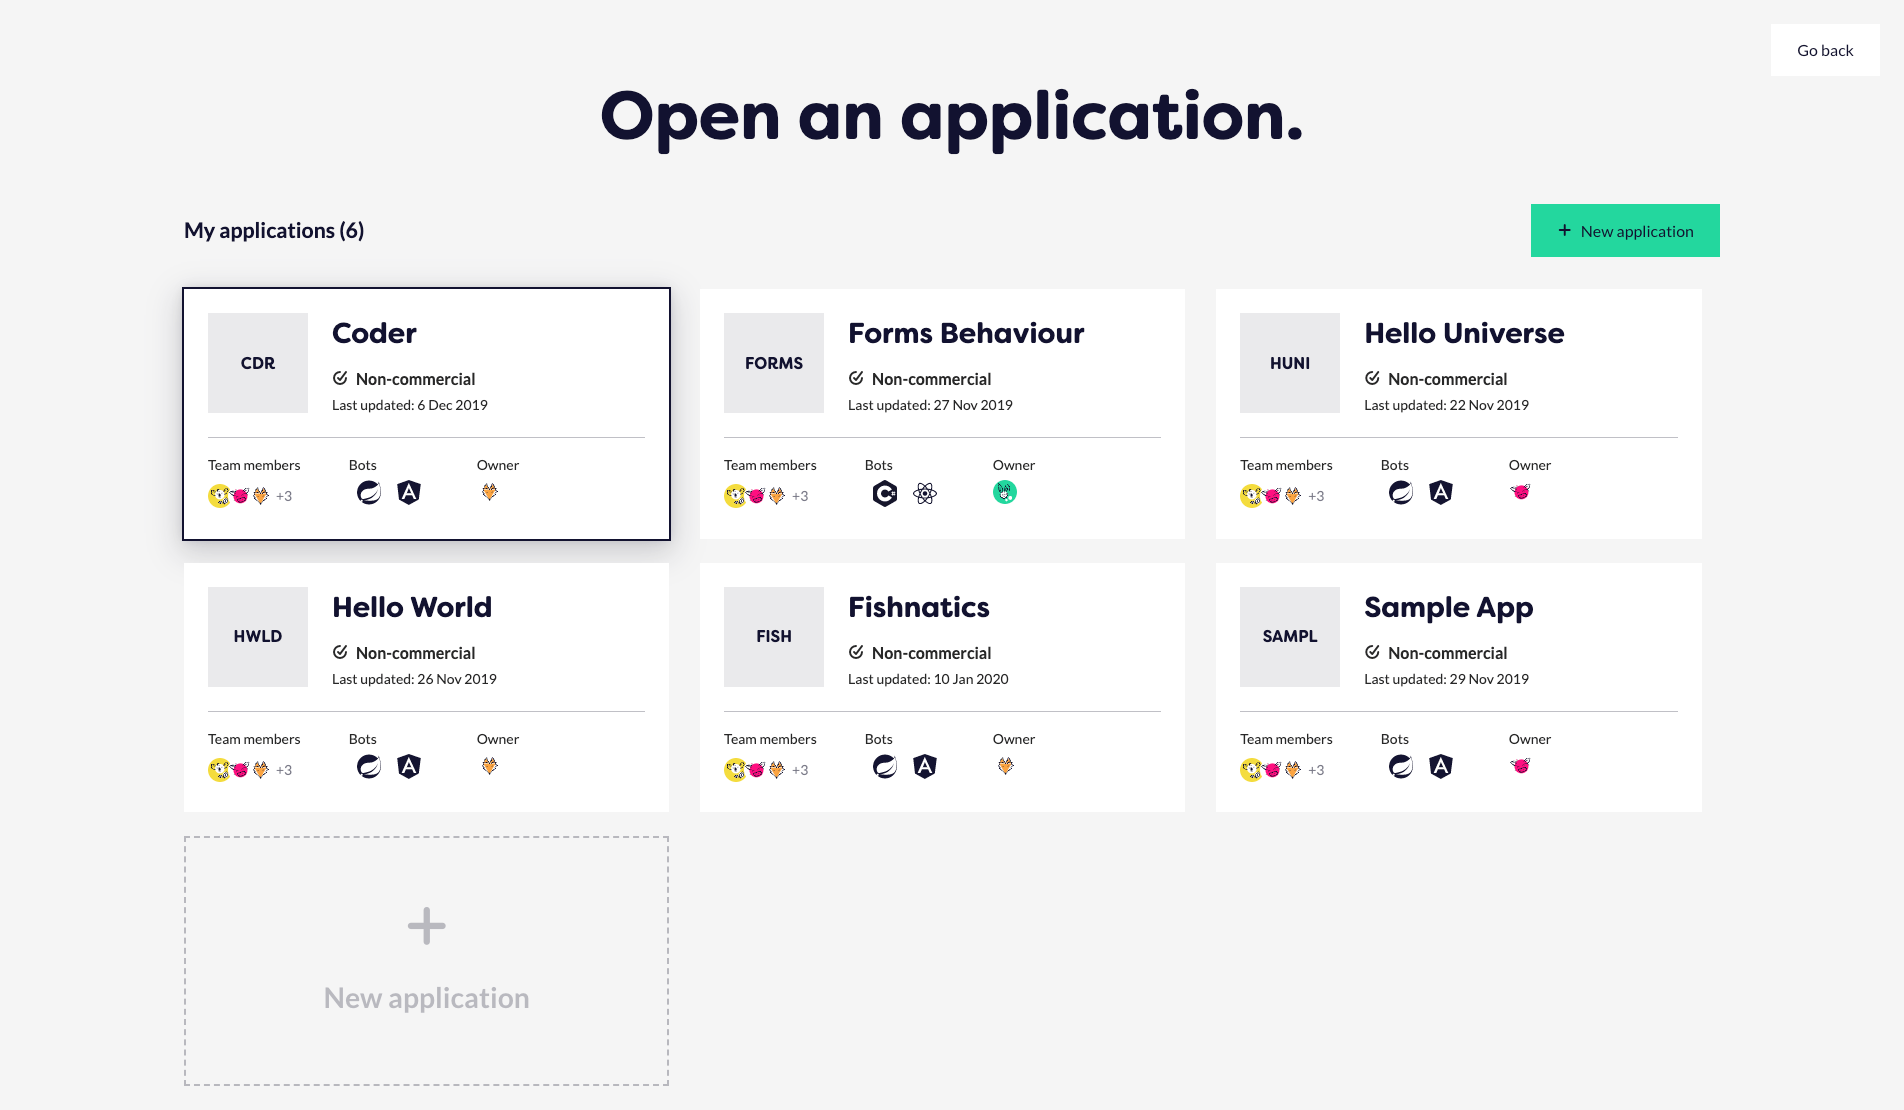Click the Go back button

coord(1825,50)
